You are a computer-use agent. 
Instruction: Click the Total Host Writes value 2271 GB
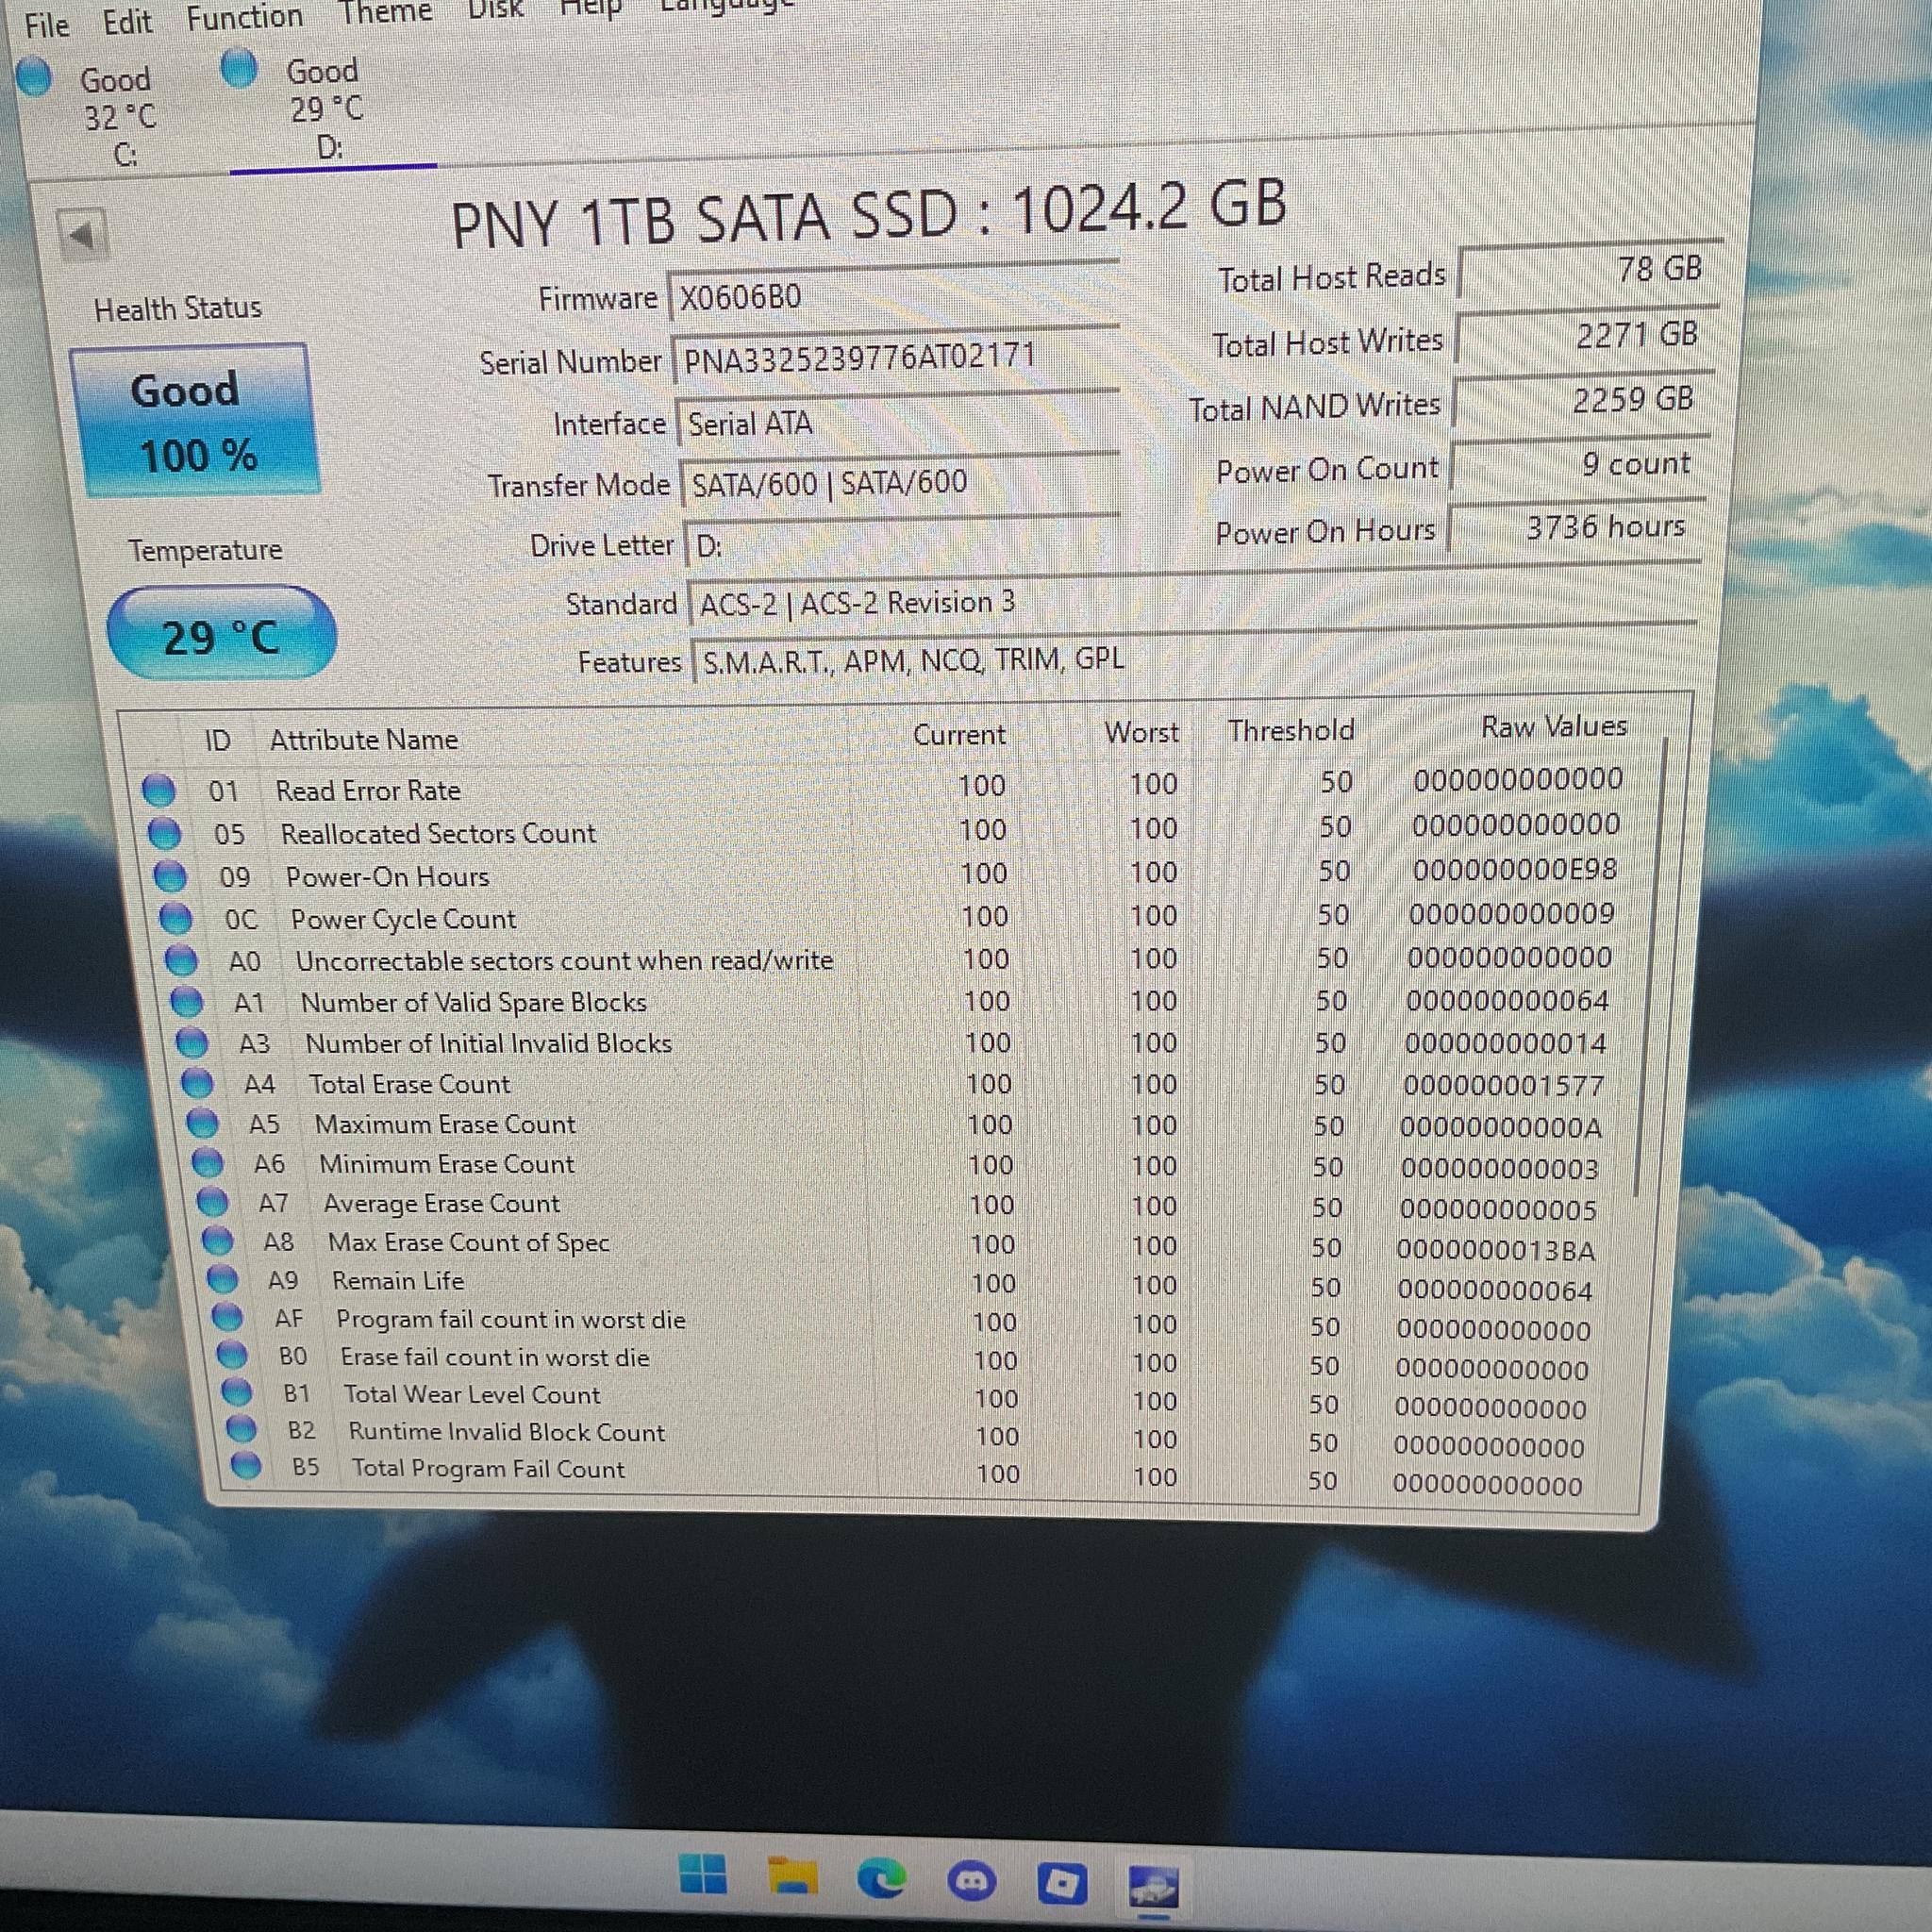(x=1586, y=335)
